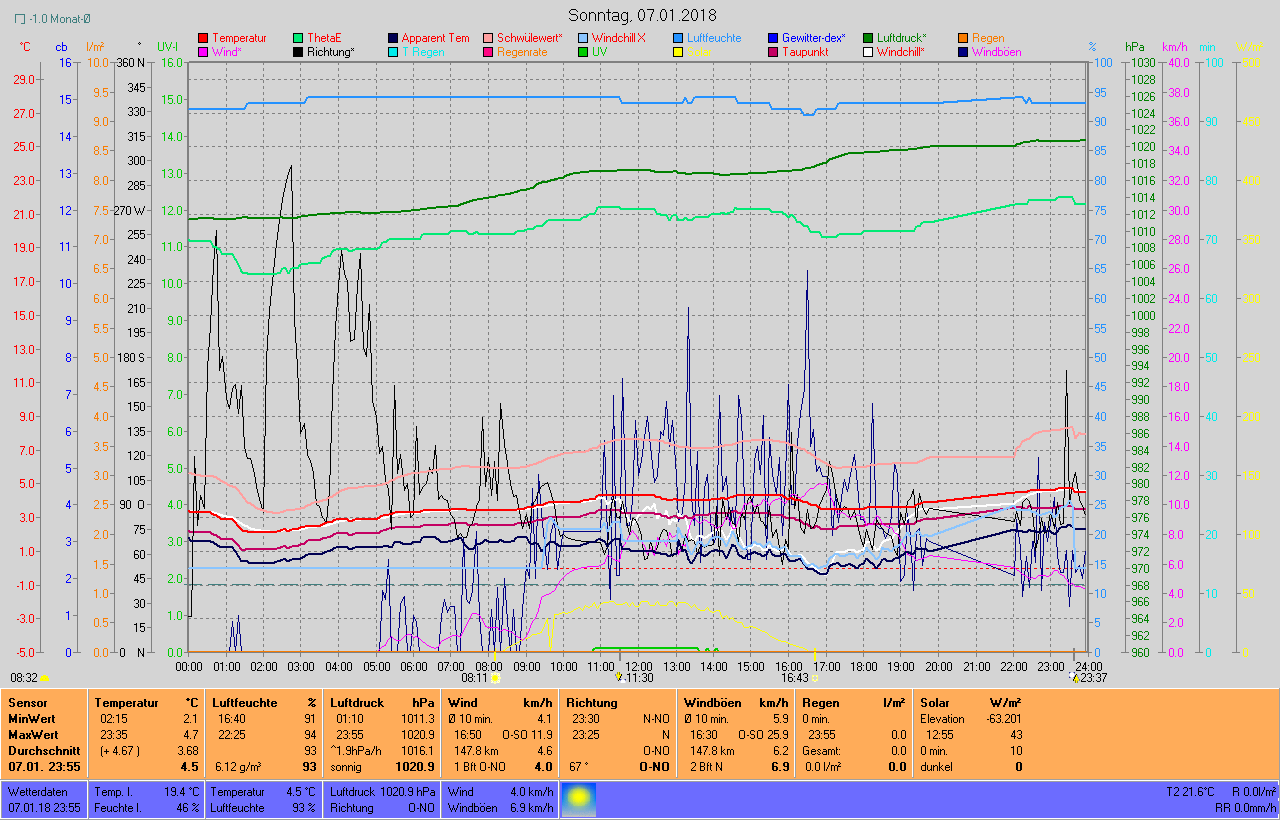This screenshot has width=1280, height=820.
Task: Click the moon icon beside 23:37
Action: (x=1076, y=677)
